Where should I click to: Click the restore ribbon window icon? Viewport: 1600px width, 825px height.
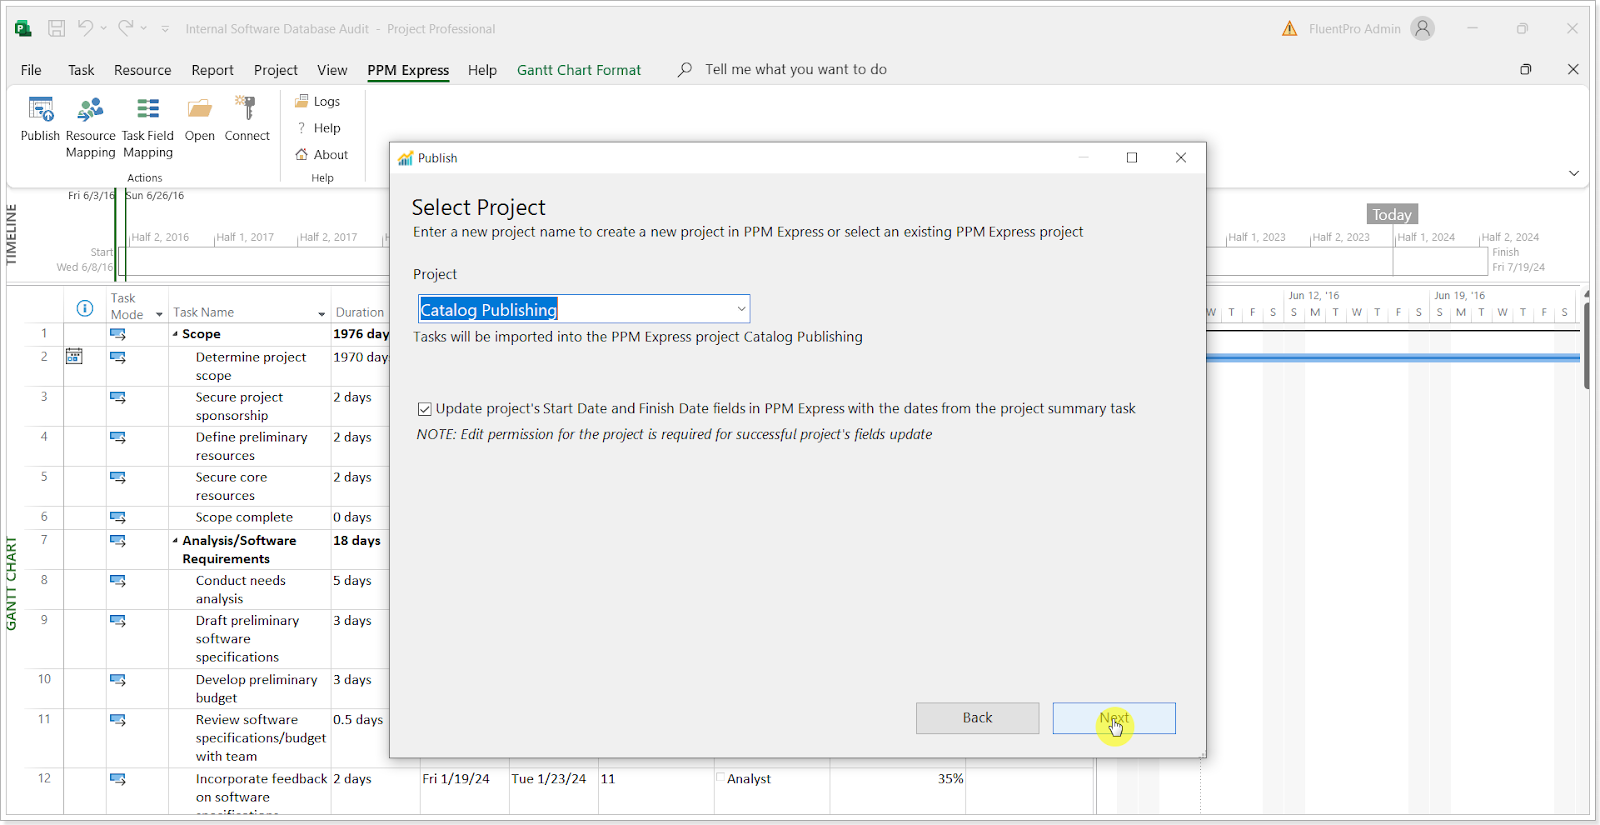point(1526,69)
